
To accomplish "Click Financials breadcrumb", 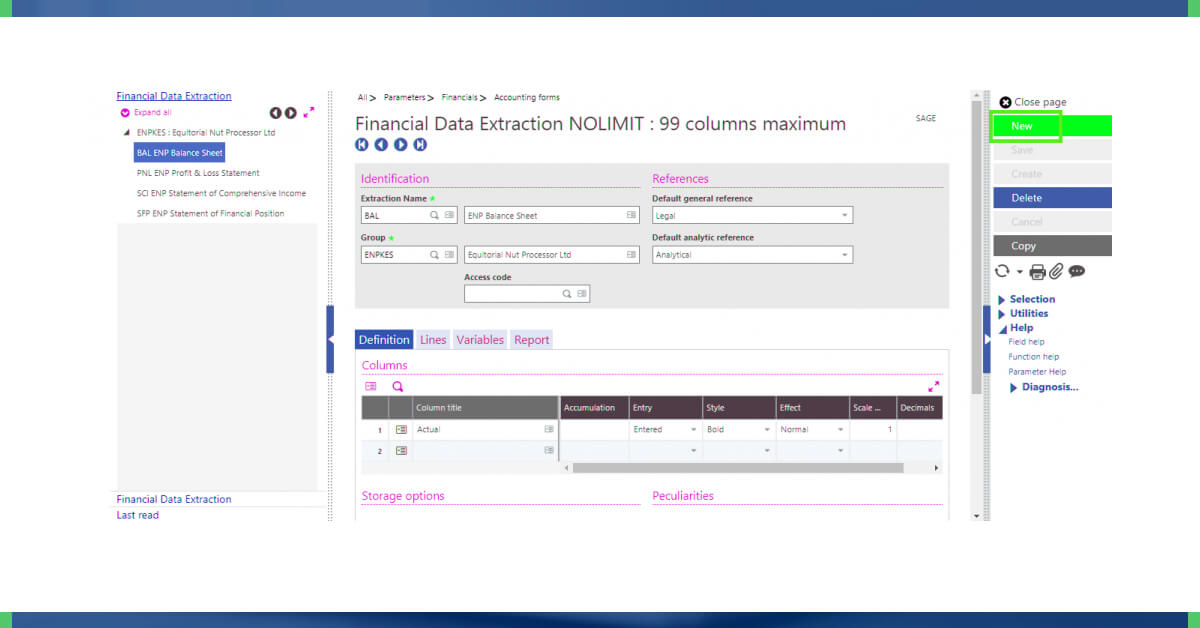I will (x=458, y=97).
